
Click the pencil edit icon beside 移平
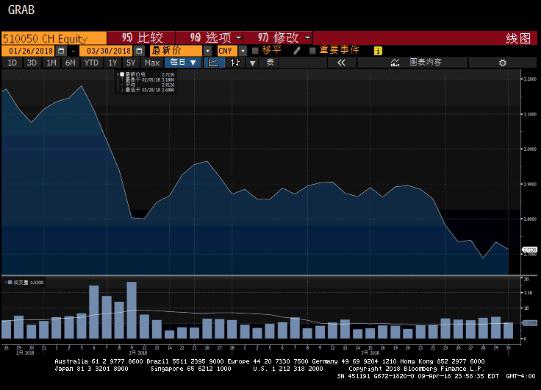tap(296, 51)
